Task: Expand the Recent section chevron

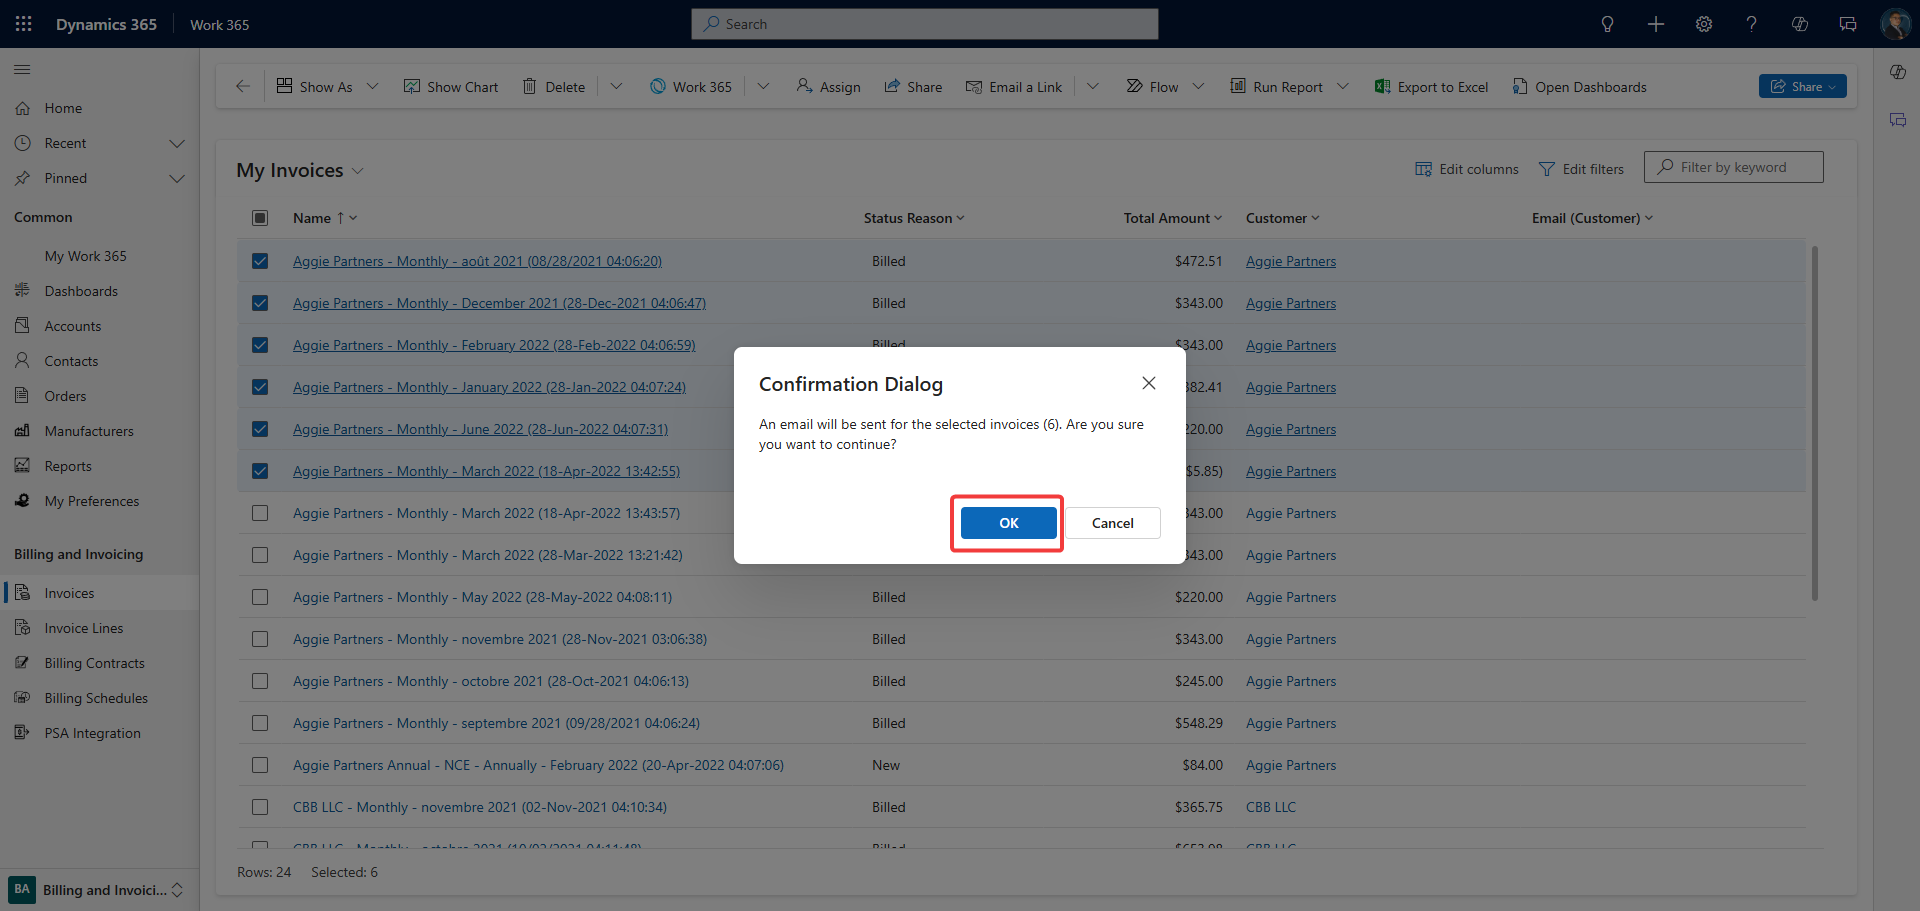Action: pyautogui.click(x=177, y=143)
